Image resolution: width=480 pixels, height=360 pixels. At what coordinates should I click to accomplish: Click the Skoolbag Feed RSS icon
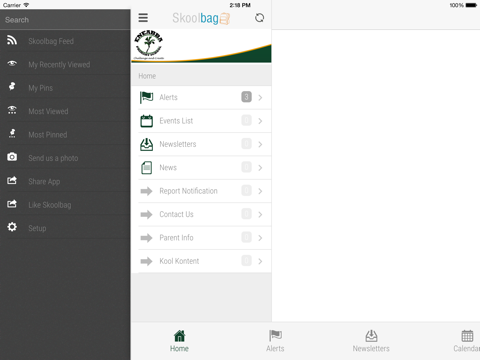(x=12, y=40)
